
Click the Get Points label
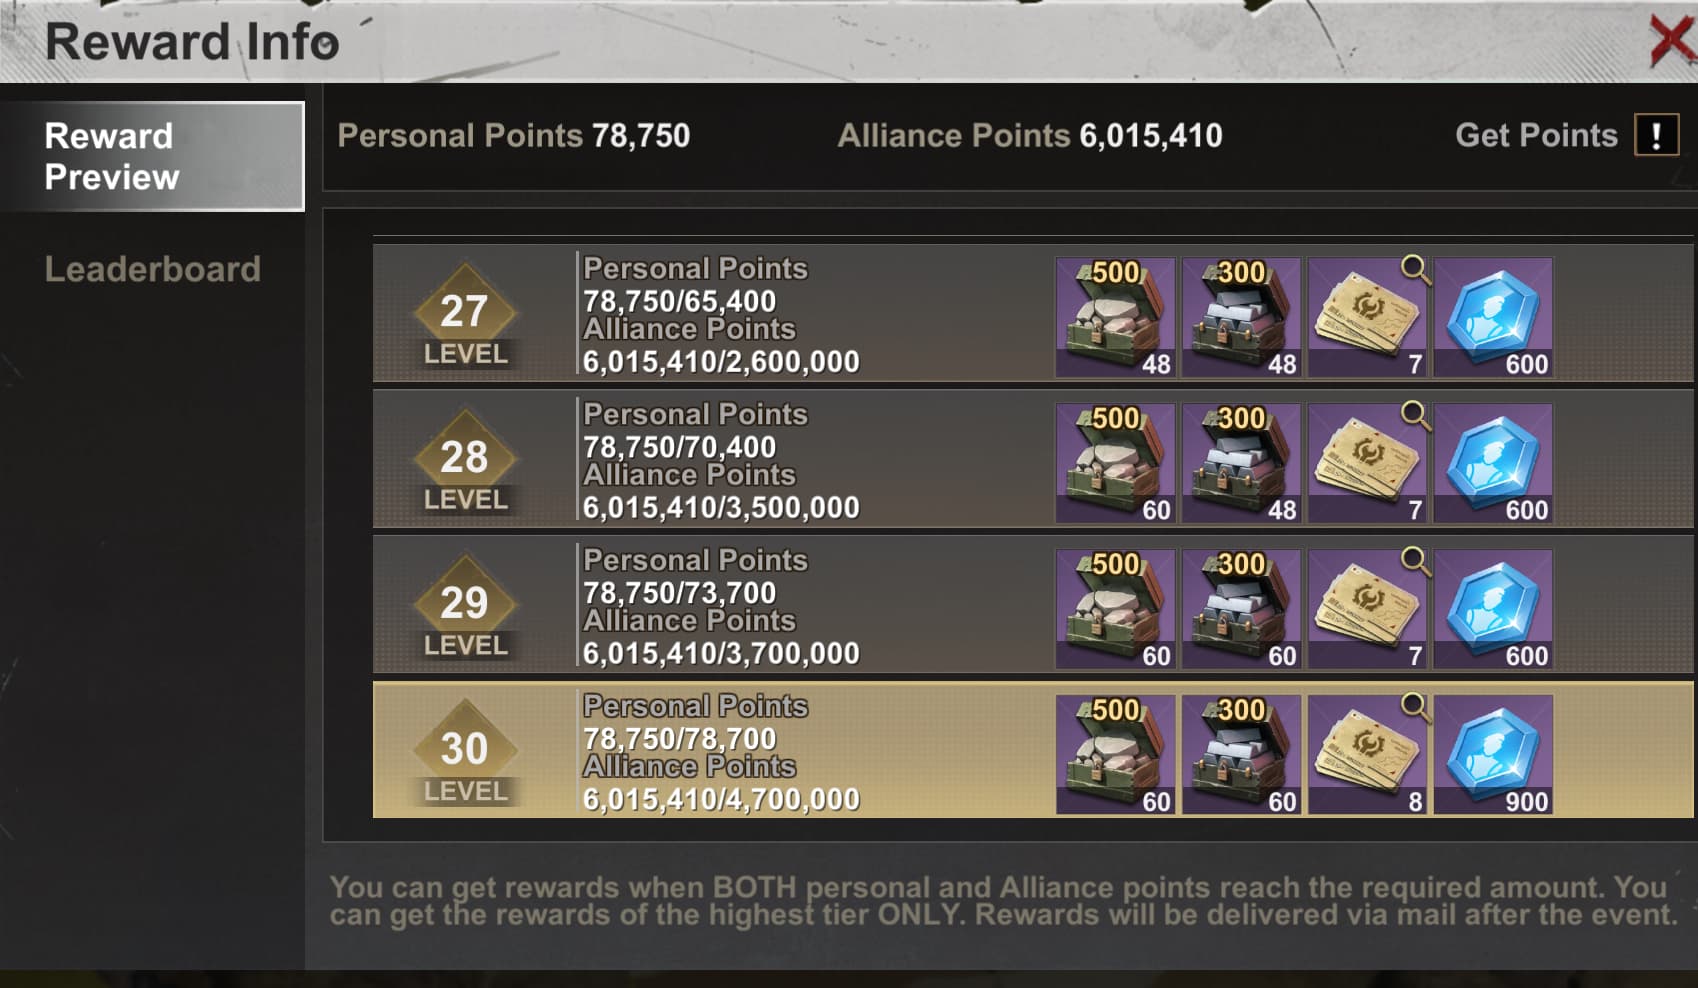click(1536, 135)
